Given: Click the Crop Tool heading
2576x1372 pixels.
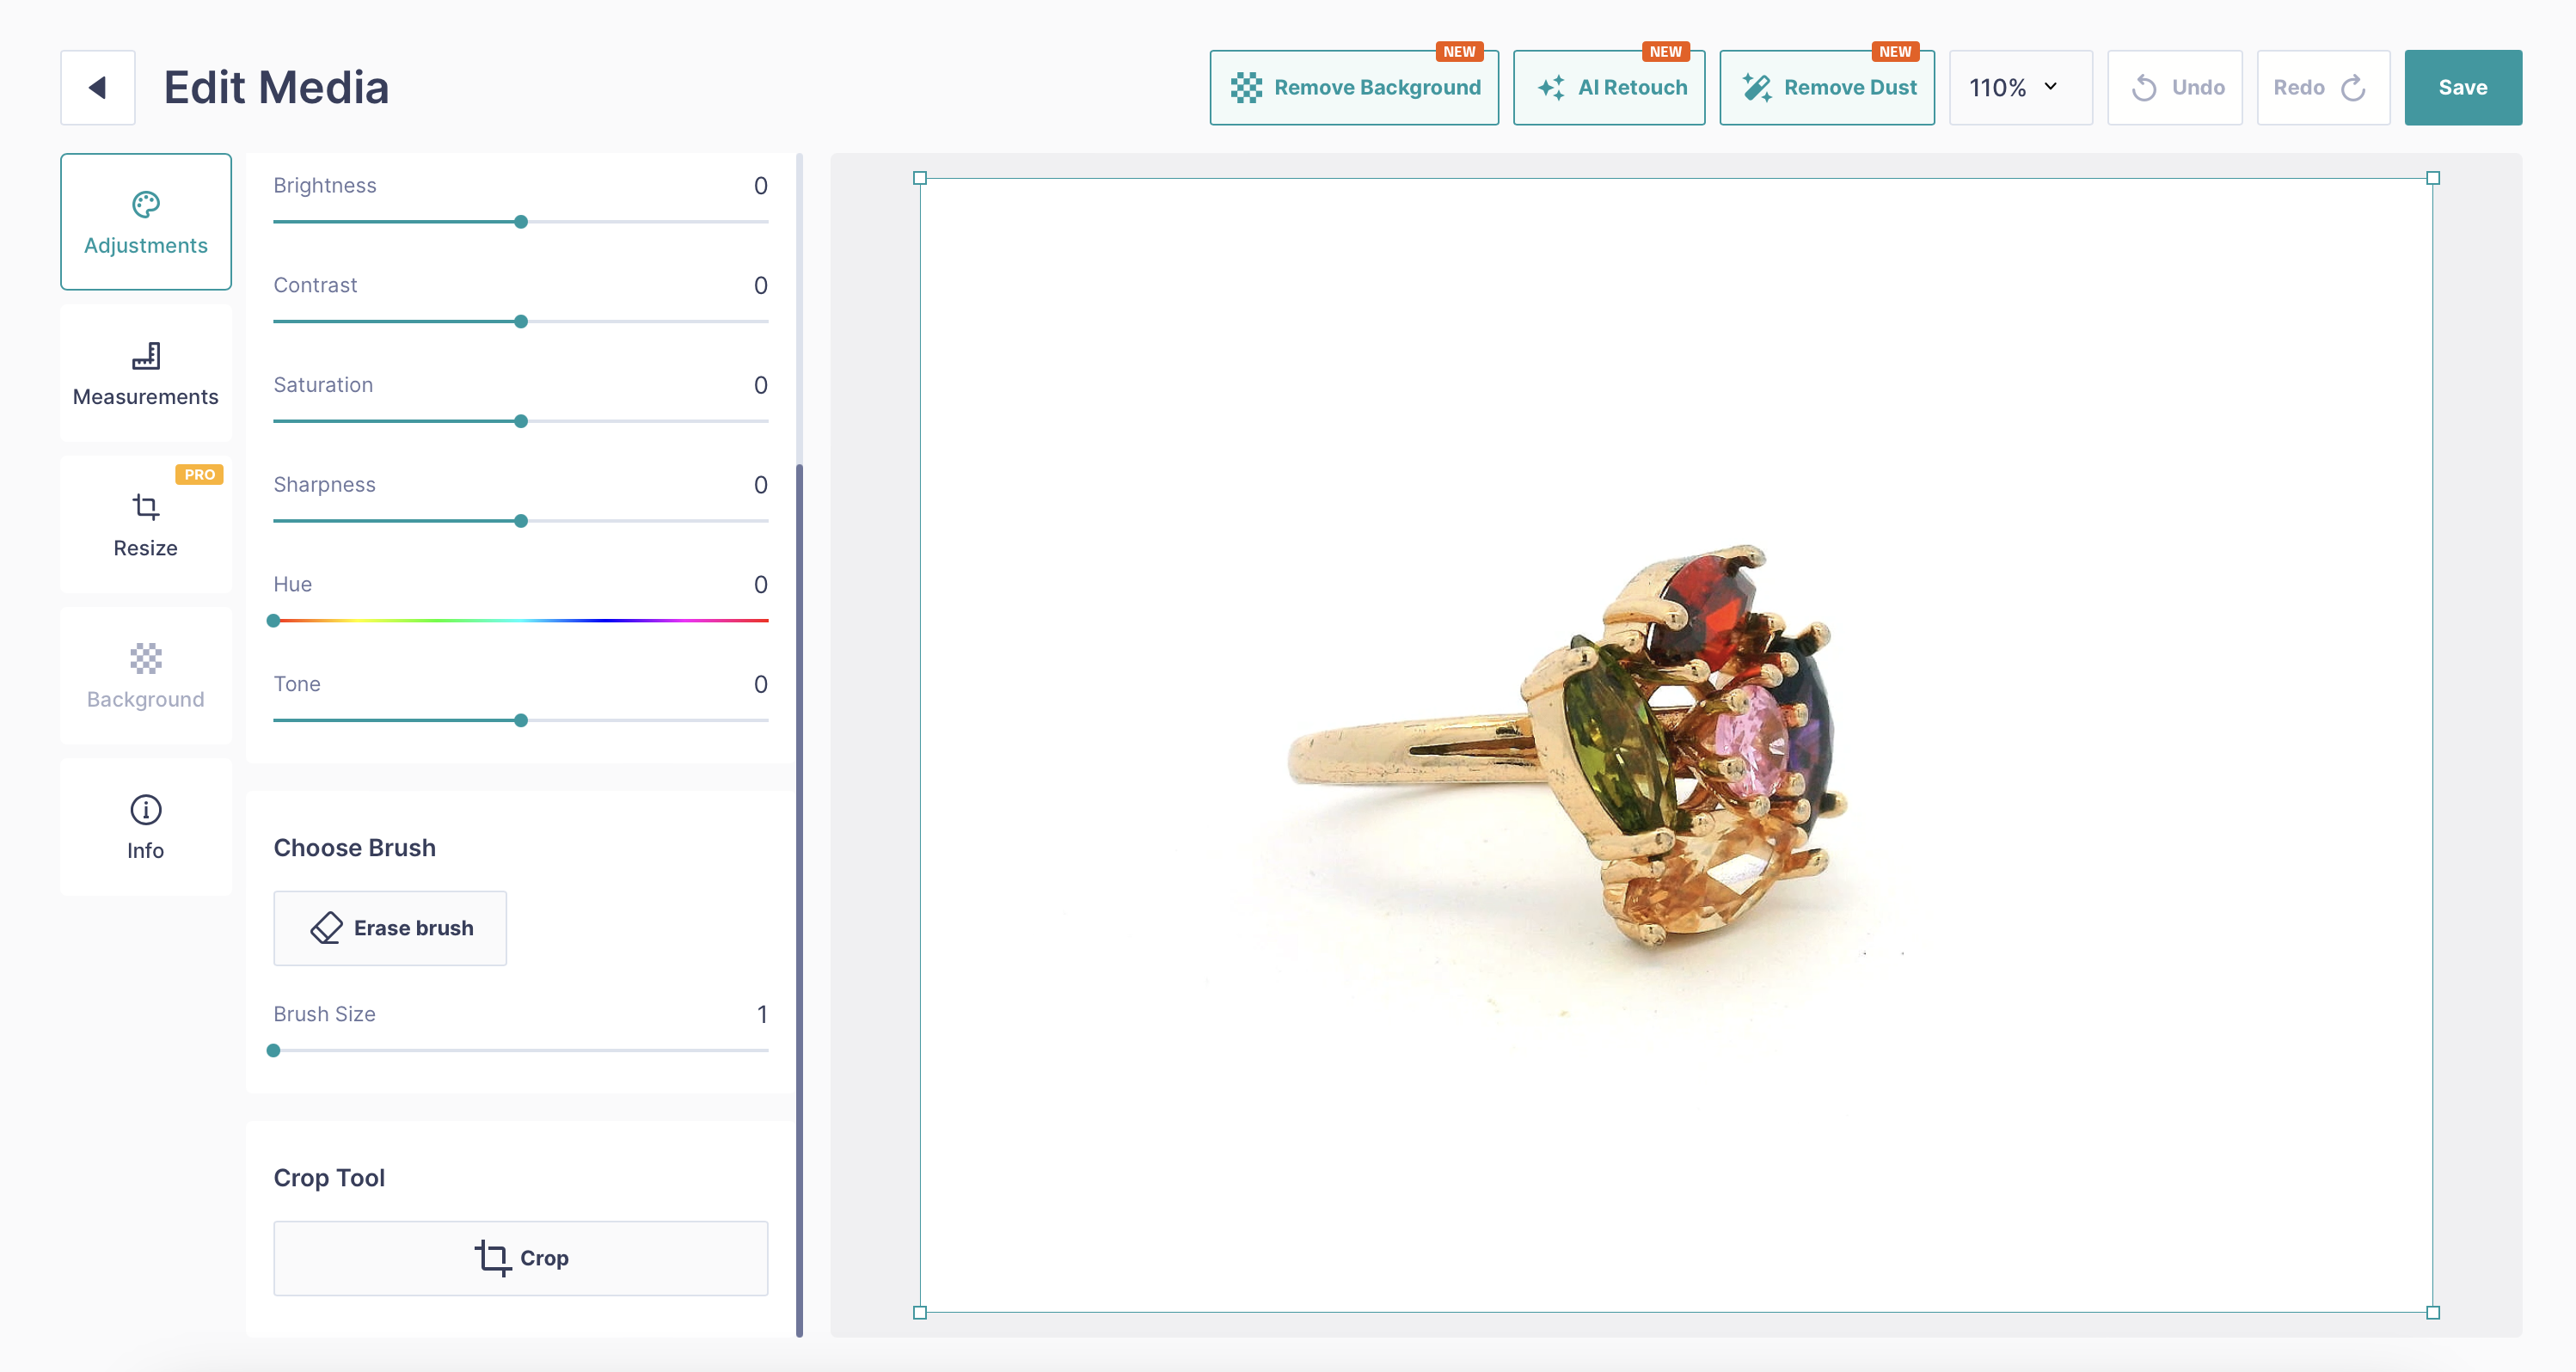Looking at the screenshot, I should 329,1178.
